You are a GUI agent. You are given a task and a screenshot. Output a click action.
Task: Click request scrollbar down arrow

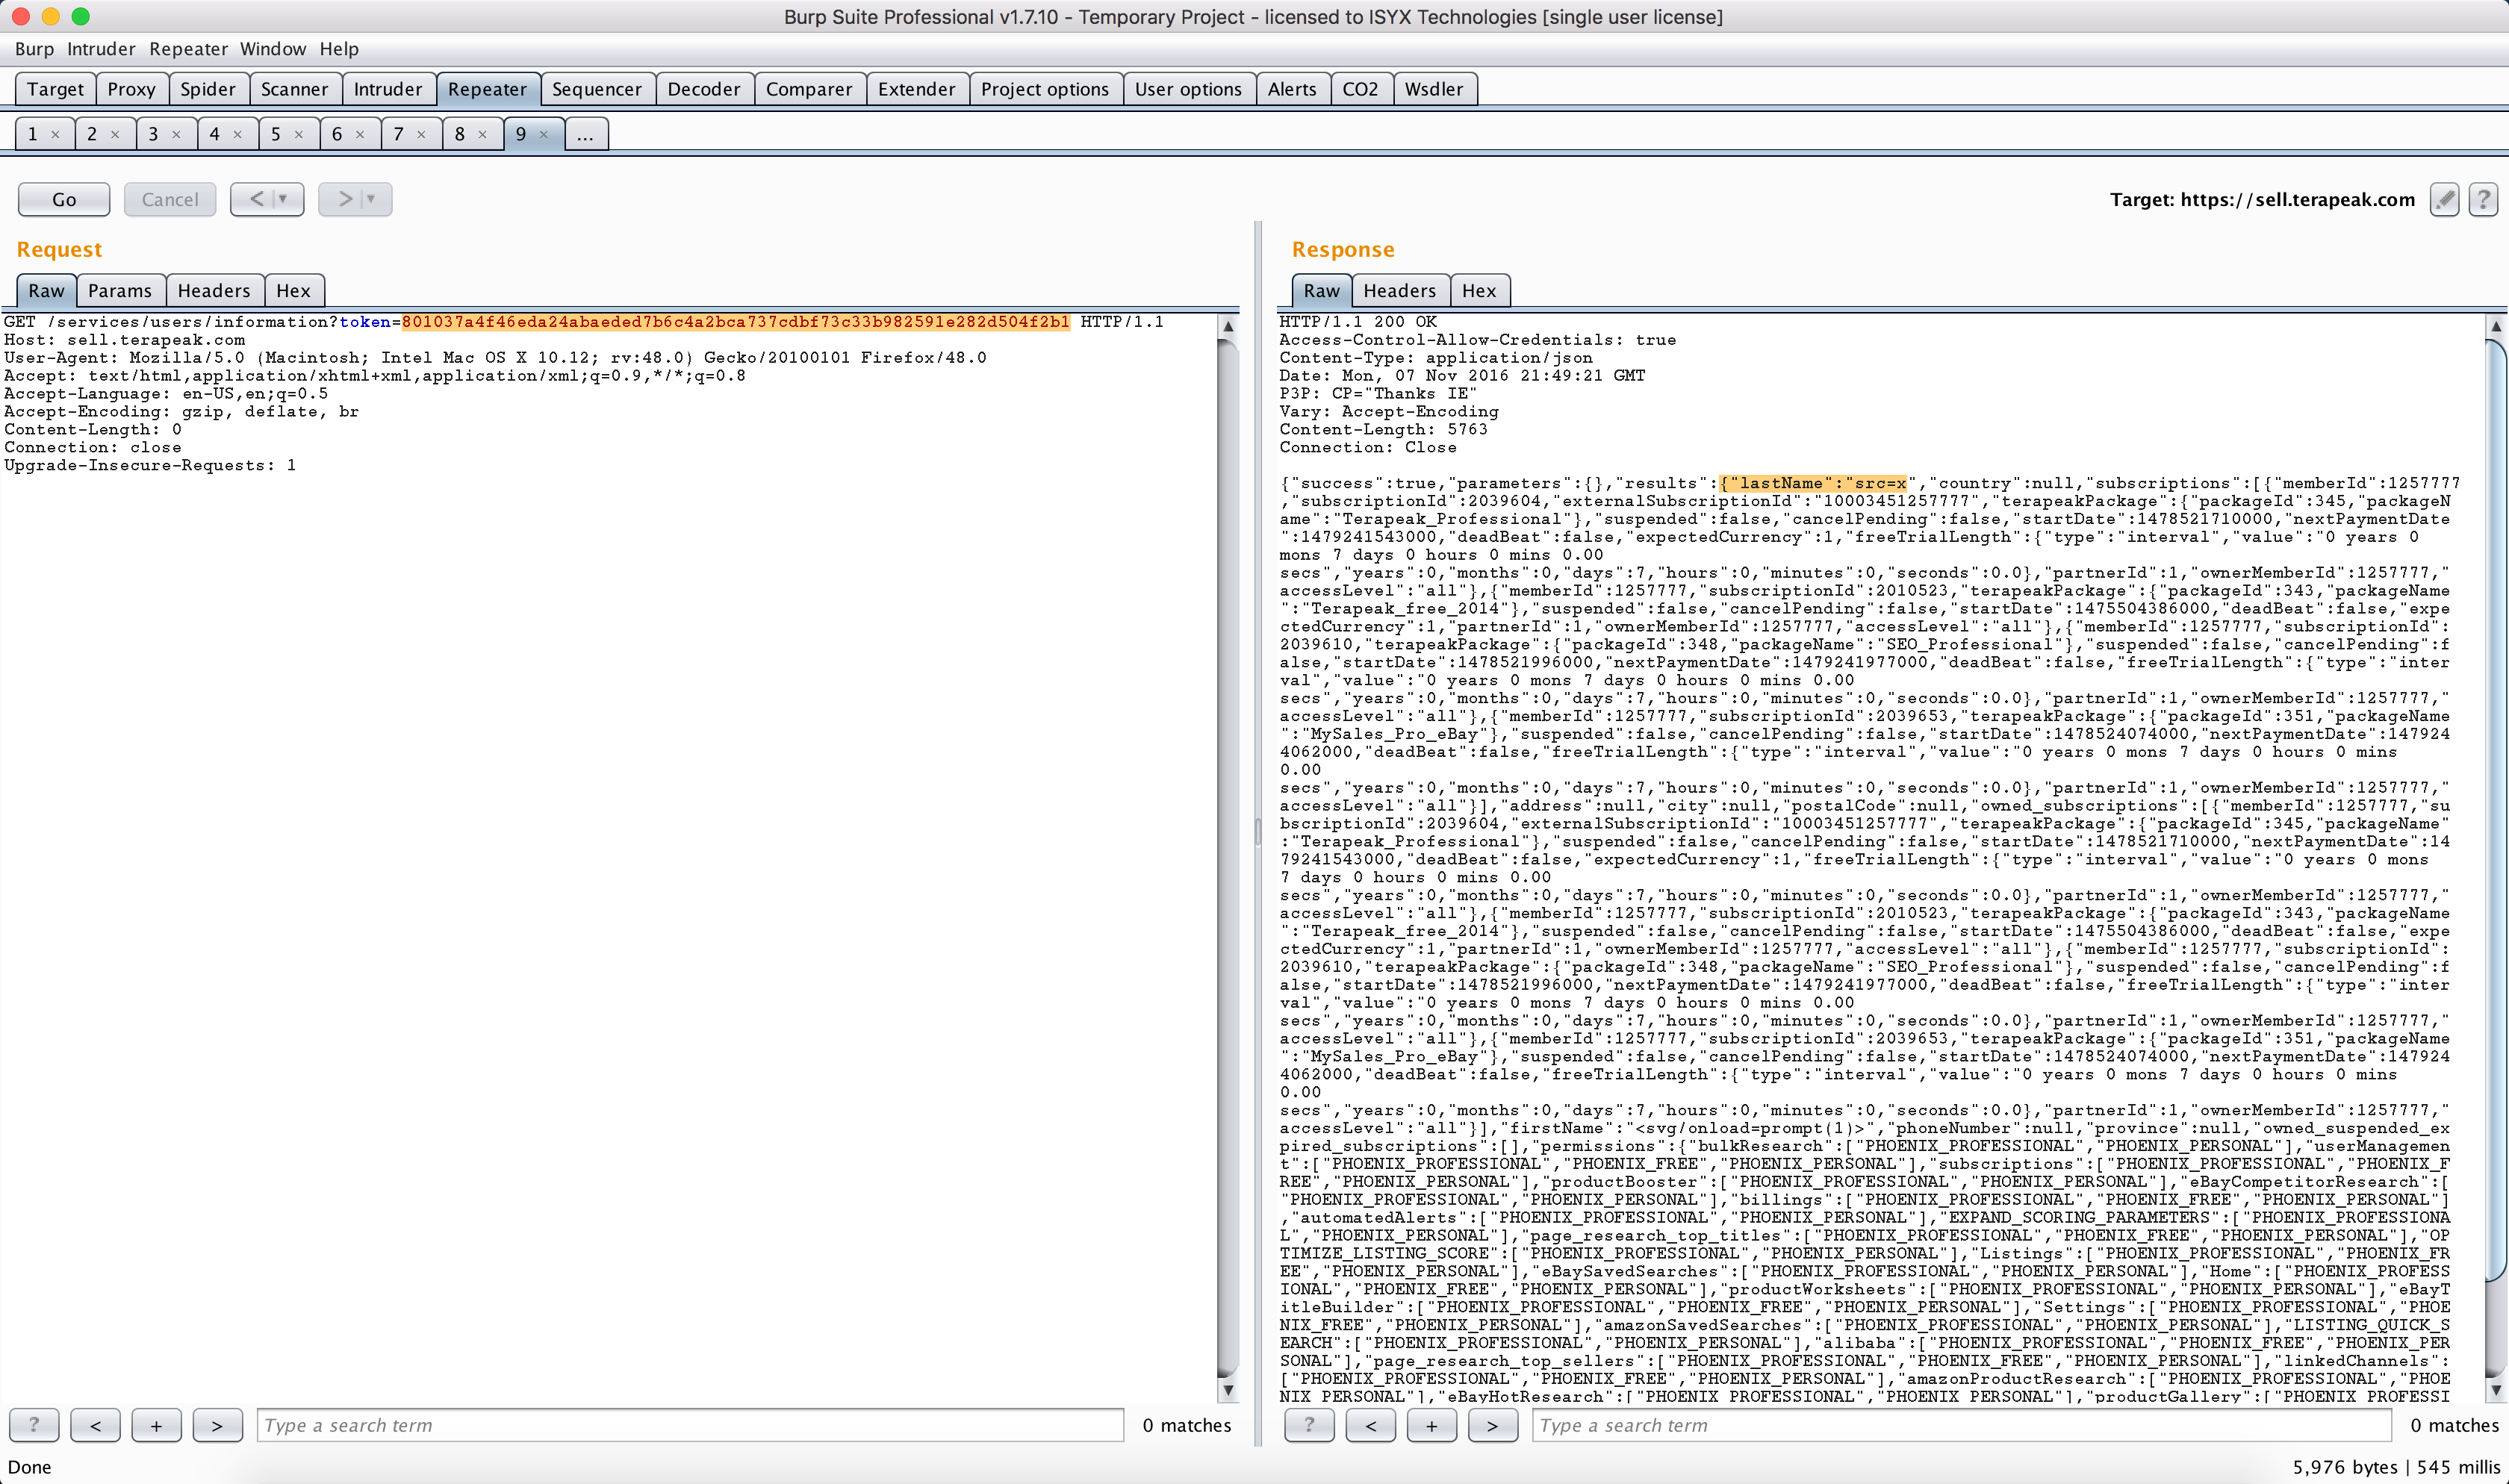(x=1228, y=1389)
